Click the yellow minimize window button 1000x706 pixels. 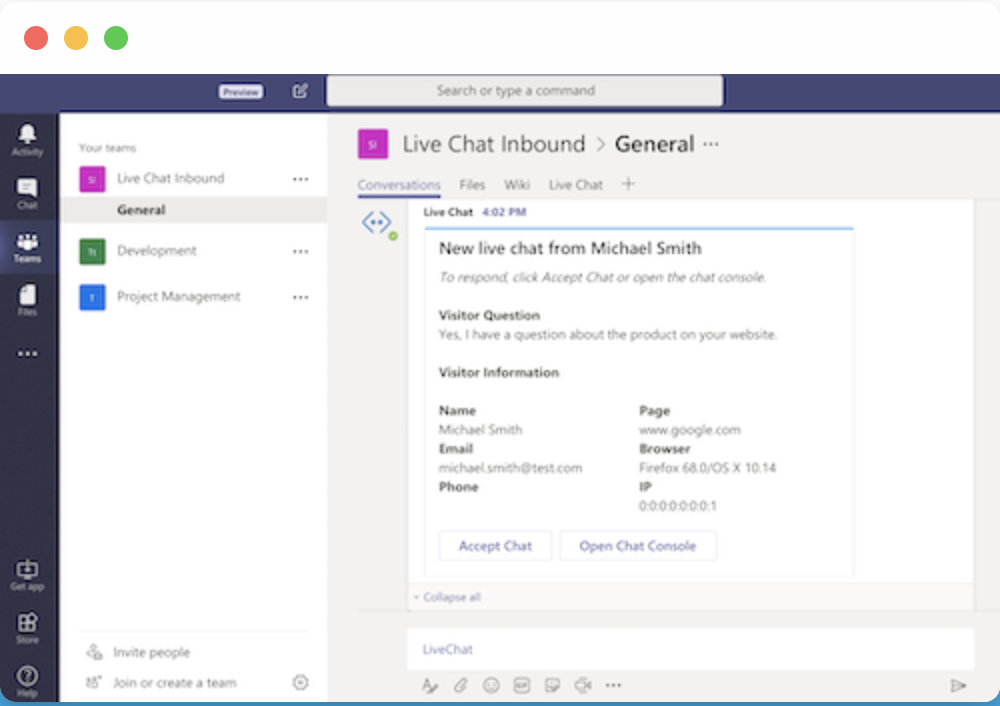[x=76, y=38]
